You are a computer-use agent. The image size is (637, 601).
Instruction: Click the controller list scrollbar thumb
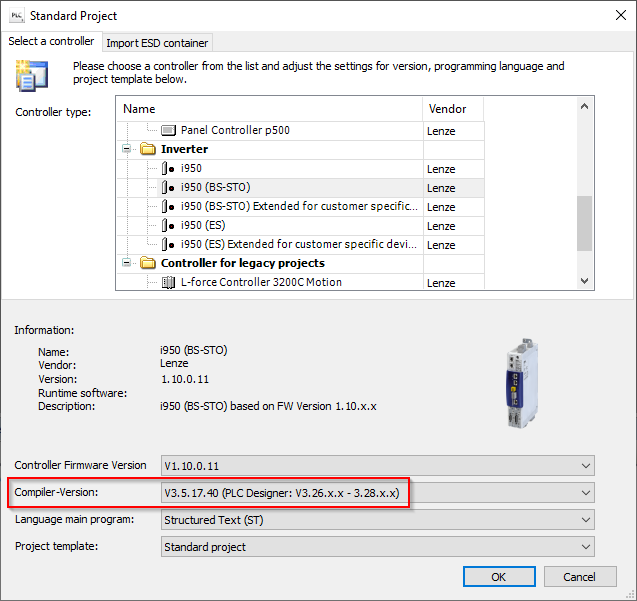585,223
